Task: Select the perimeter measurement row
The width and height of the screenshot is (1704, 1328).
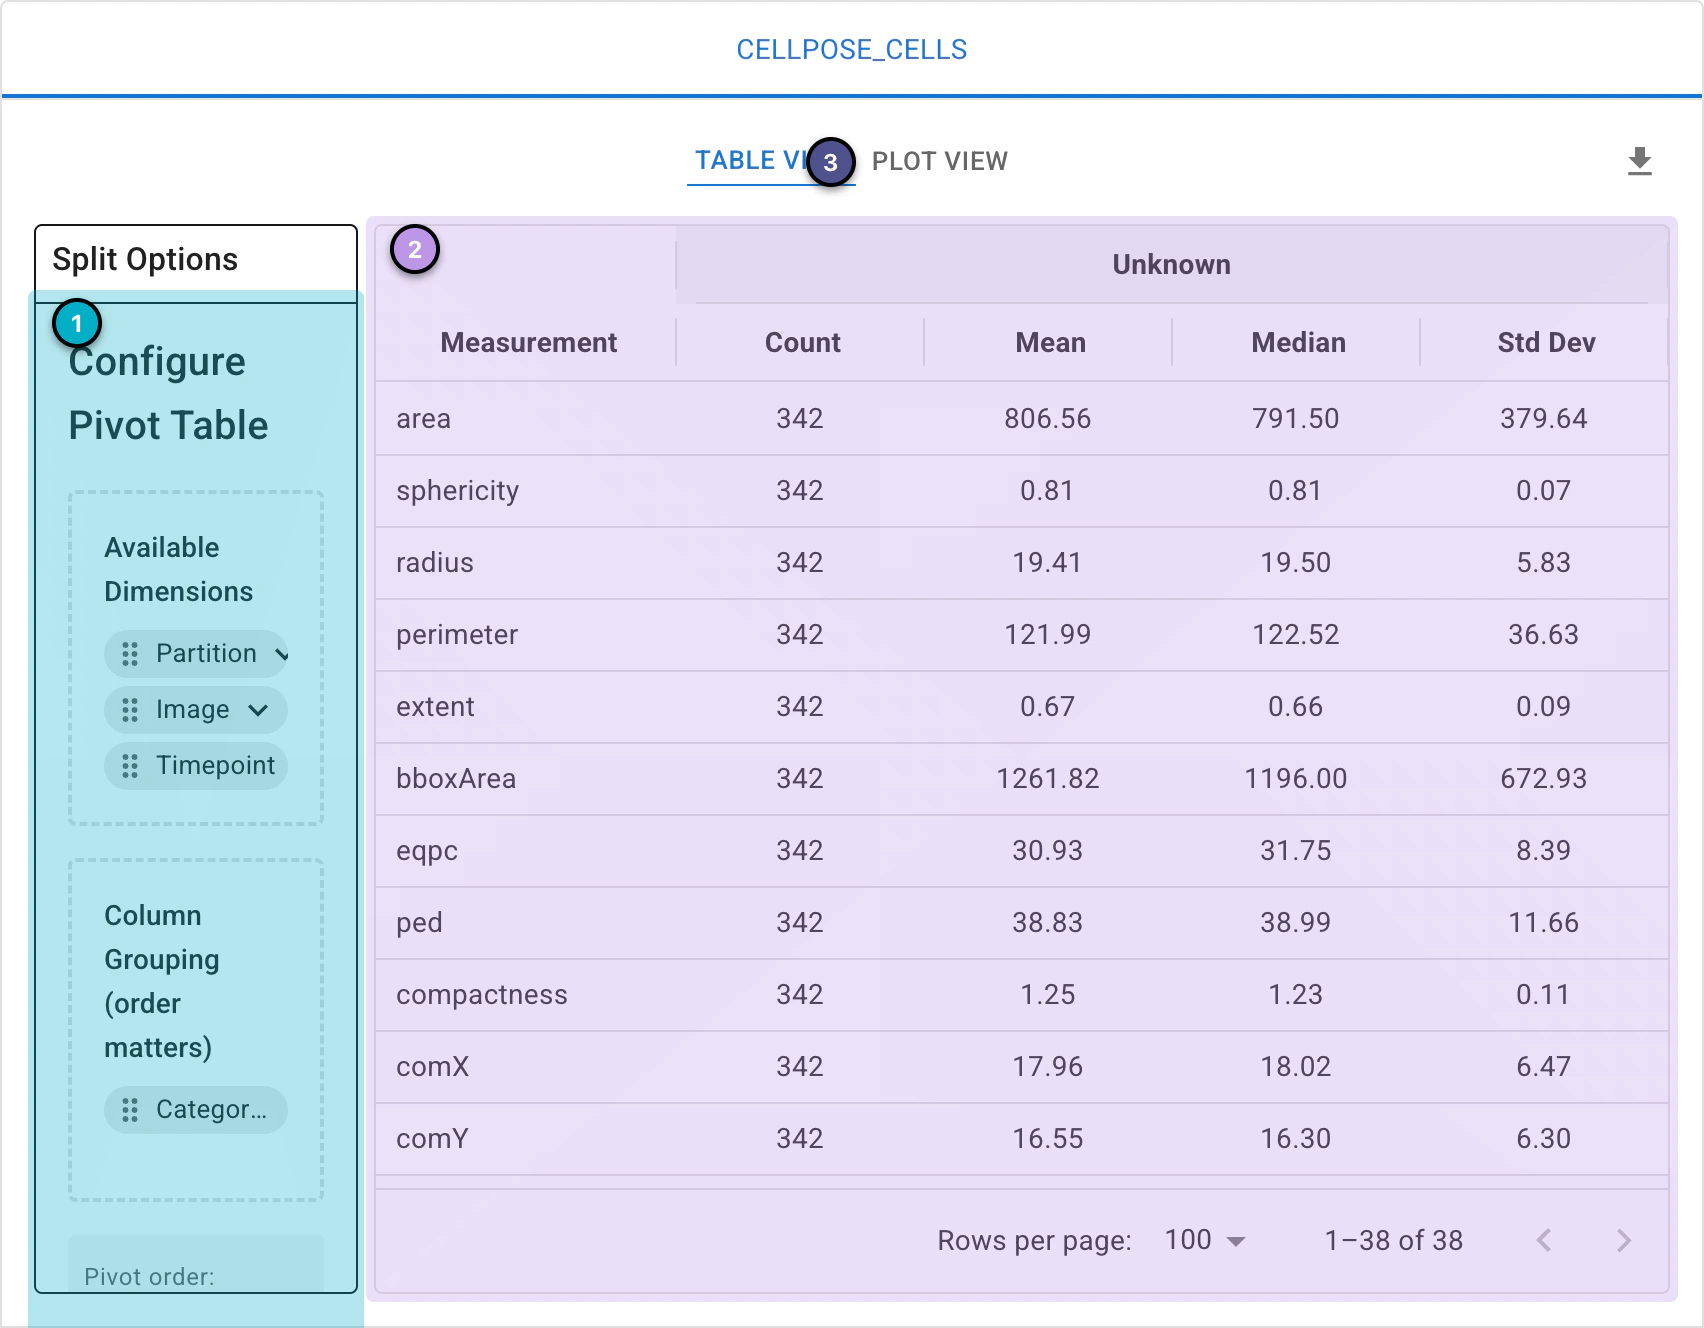Action: coord(1022,635)
